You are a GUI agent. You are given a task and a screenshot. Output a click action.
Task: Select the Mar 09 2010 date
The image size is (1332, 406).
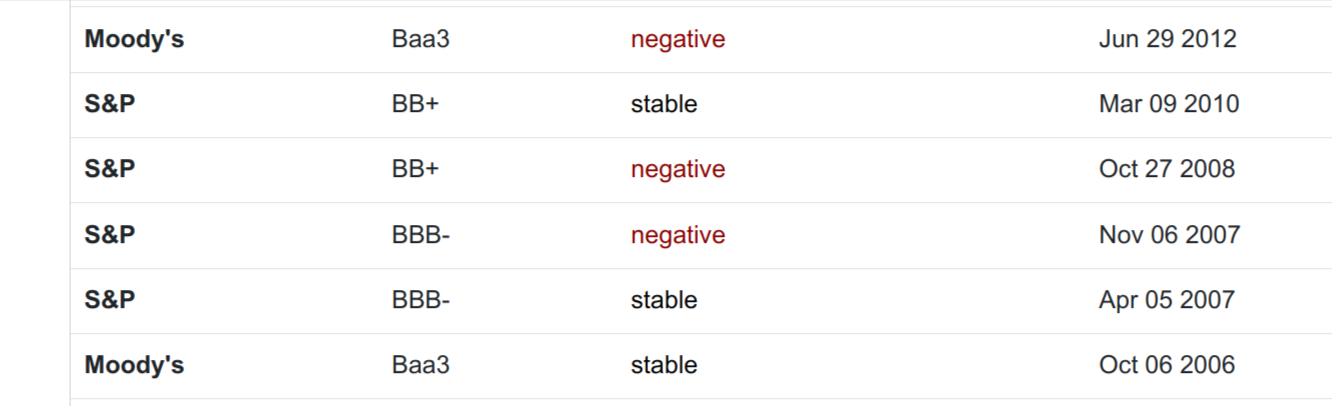(x=1168, y=104)
